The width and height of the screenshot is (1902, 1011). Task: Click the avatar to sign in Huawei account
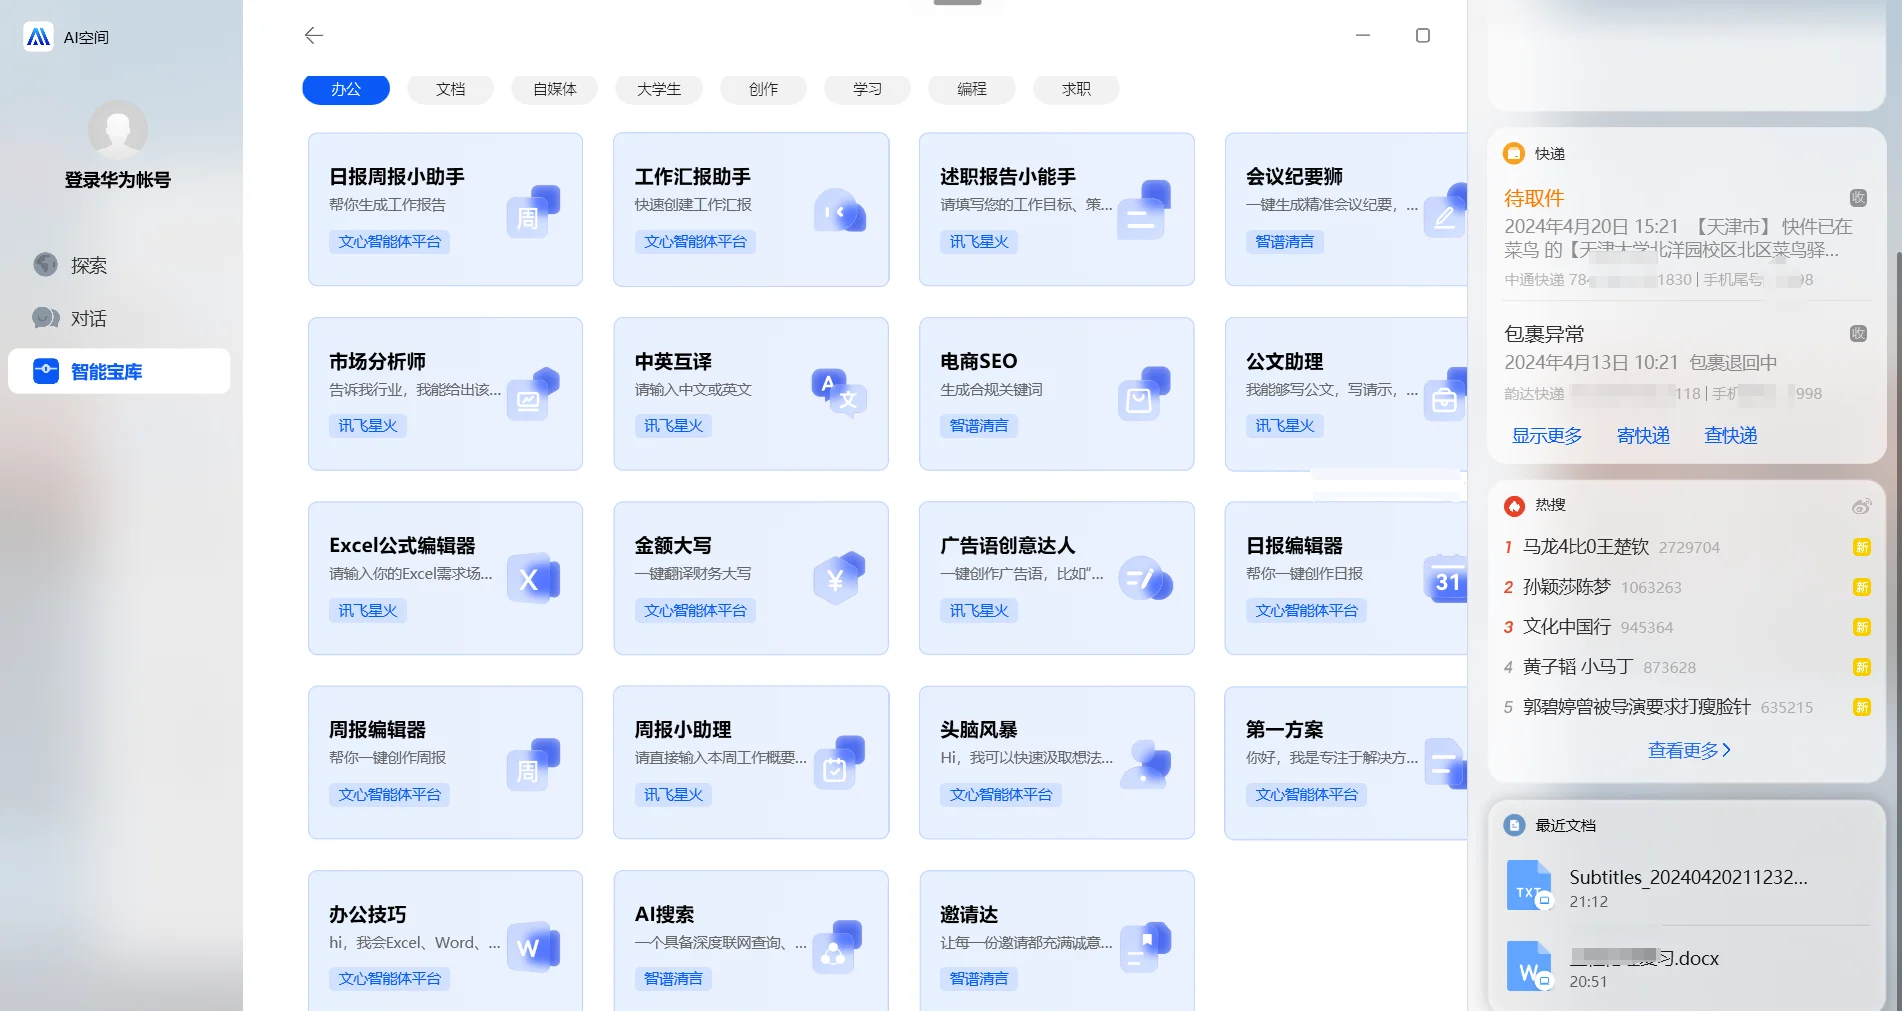pyautogui.click(x=117, y=130)
